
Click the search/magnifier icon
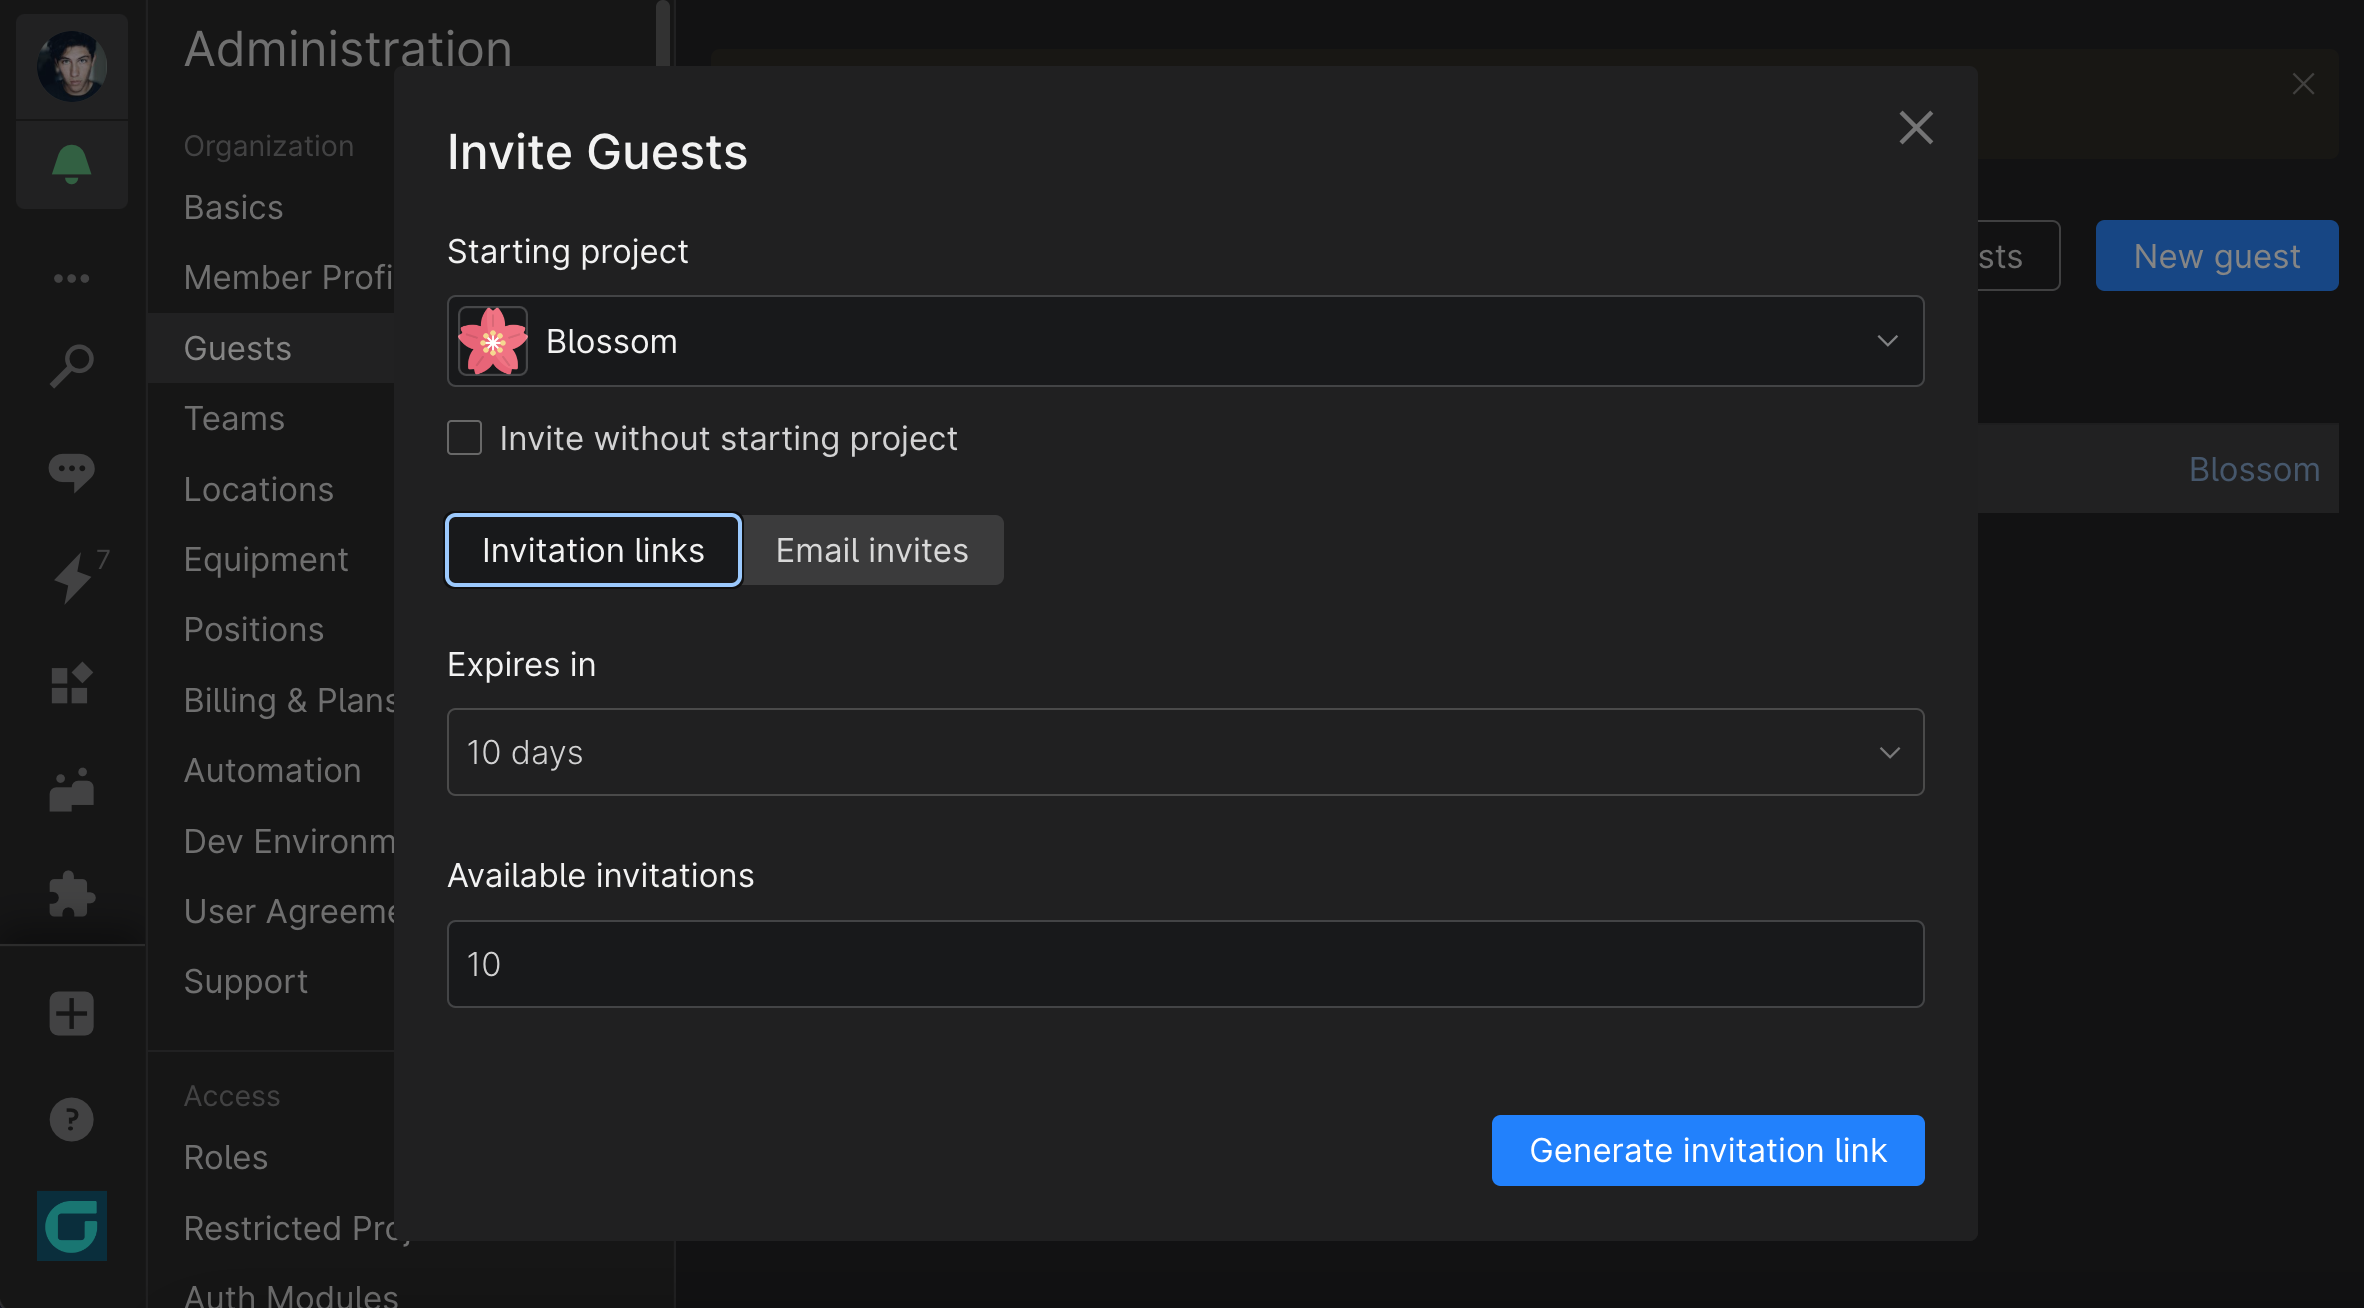[x=71, y=364]
